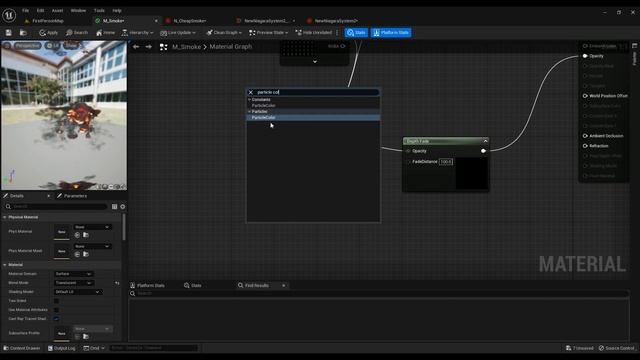Open the Help menu
Image resolution: width=640 pixels, height=360 pixels.
[117, 11]
